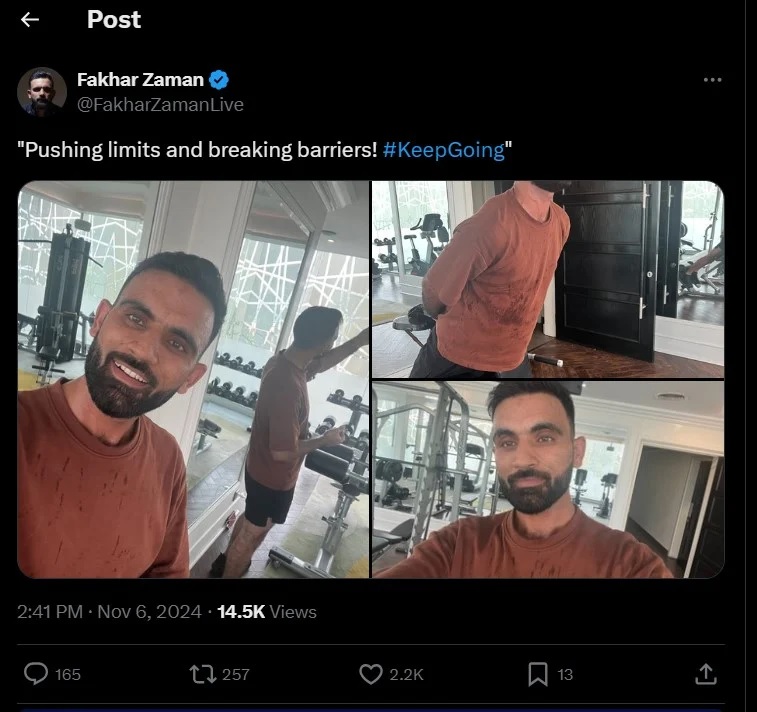
Task: Click the 2.2K likes count
Action: click(x=406, y=674)
